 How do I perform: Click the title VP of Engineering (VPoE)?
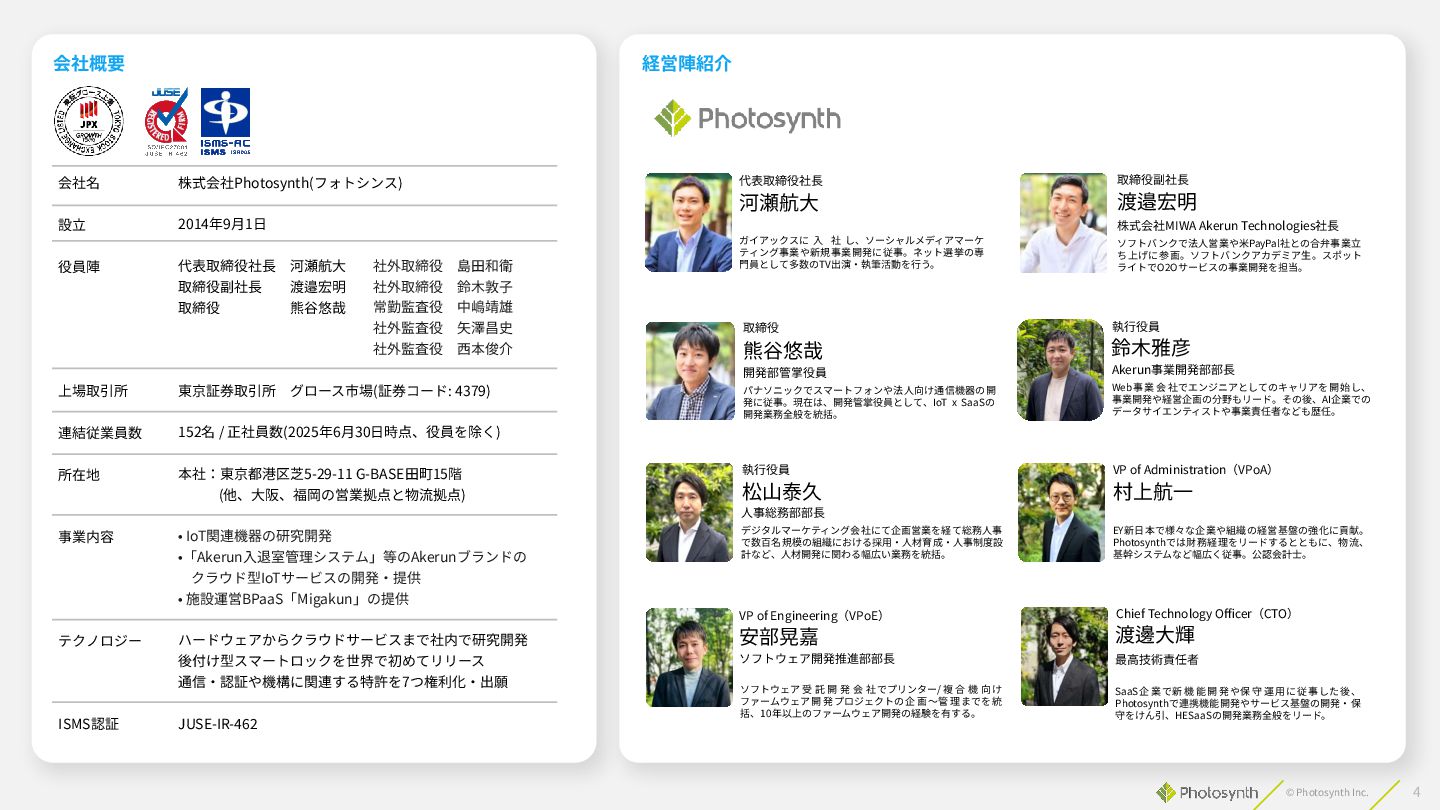(814, 615)
